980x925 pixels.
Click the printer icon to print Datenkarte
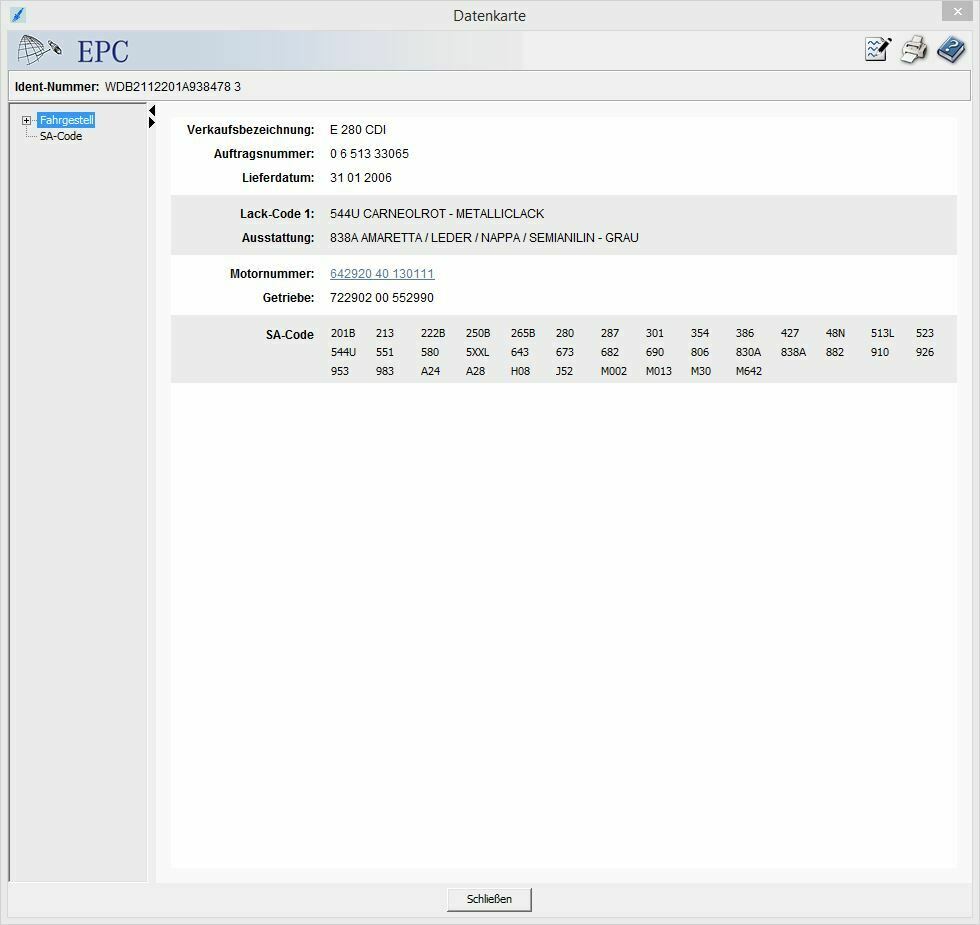914,50
